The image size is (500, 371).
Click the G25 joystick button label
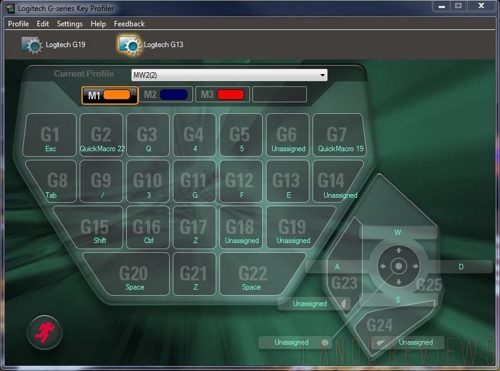pyautogui.click(x=429, y=285)
